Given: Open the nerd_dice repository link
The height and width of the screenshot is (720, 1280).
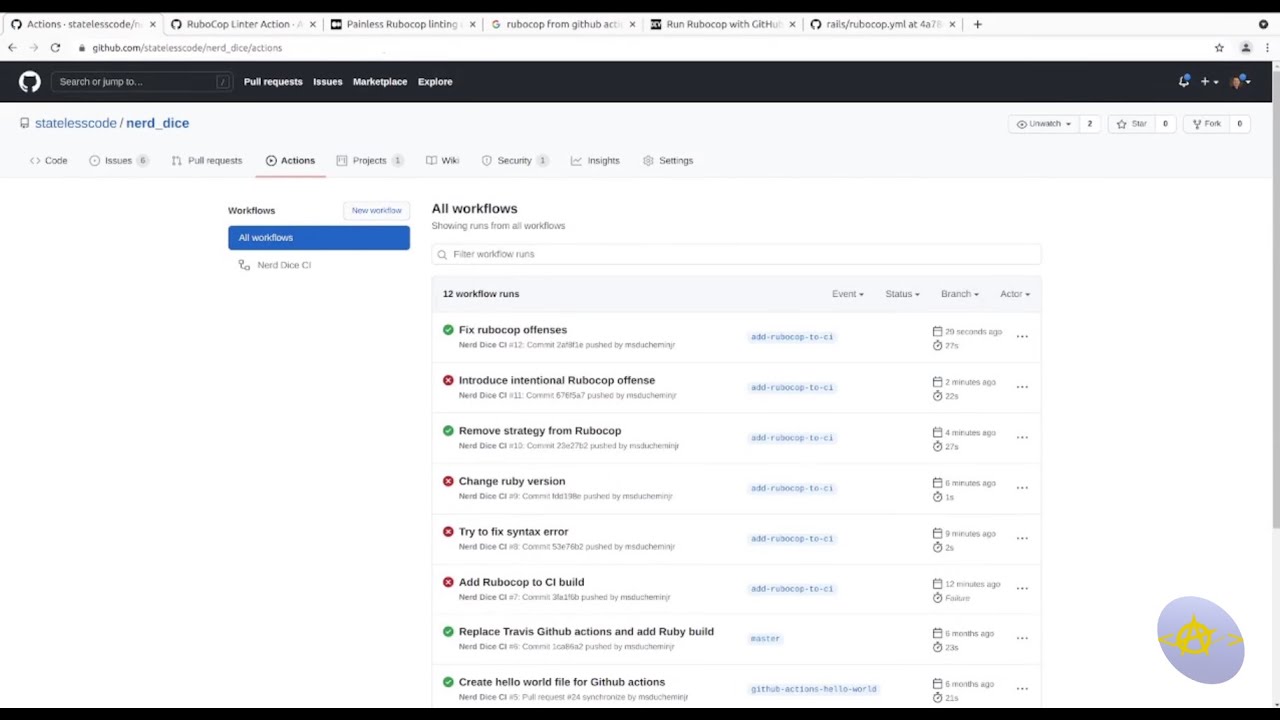Looking at the screenshot, I should [x=157, y=123].
